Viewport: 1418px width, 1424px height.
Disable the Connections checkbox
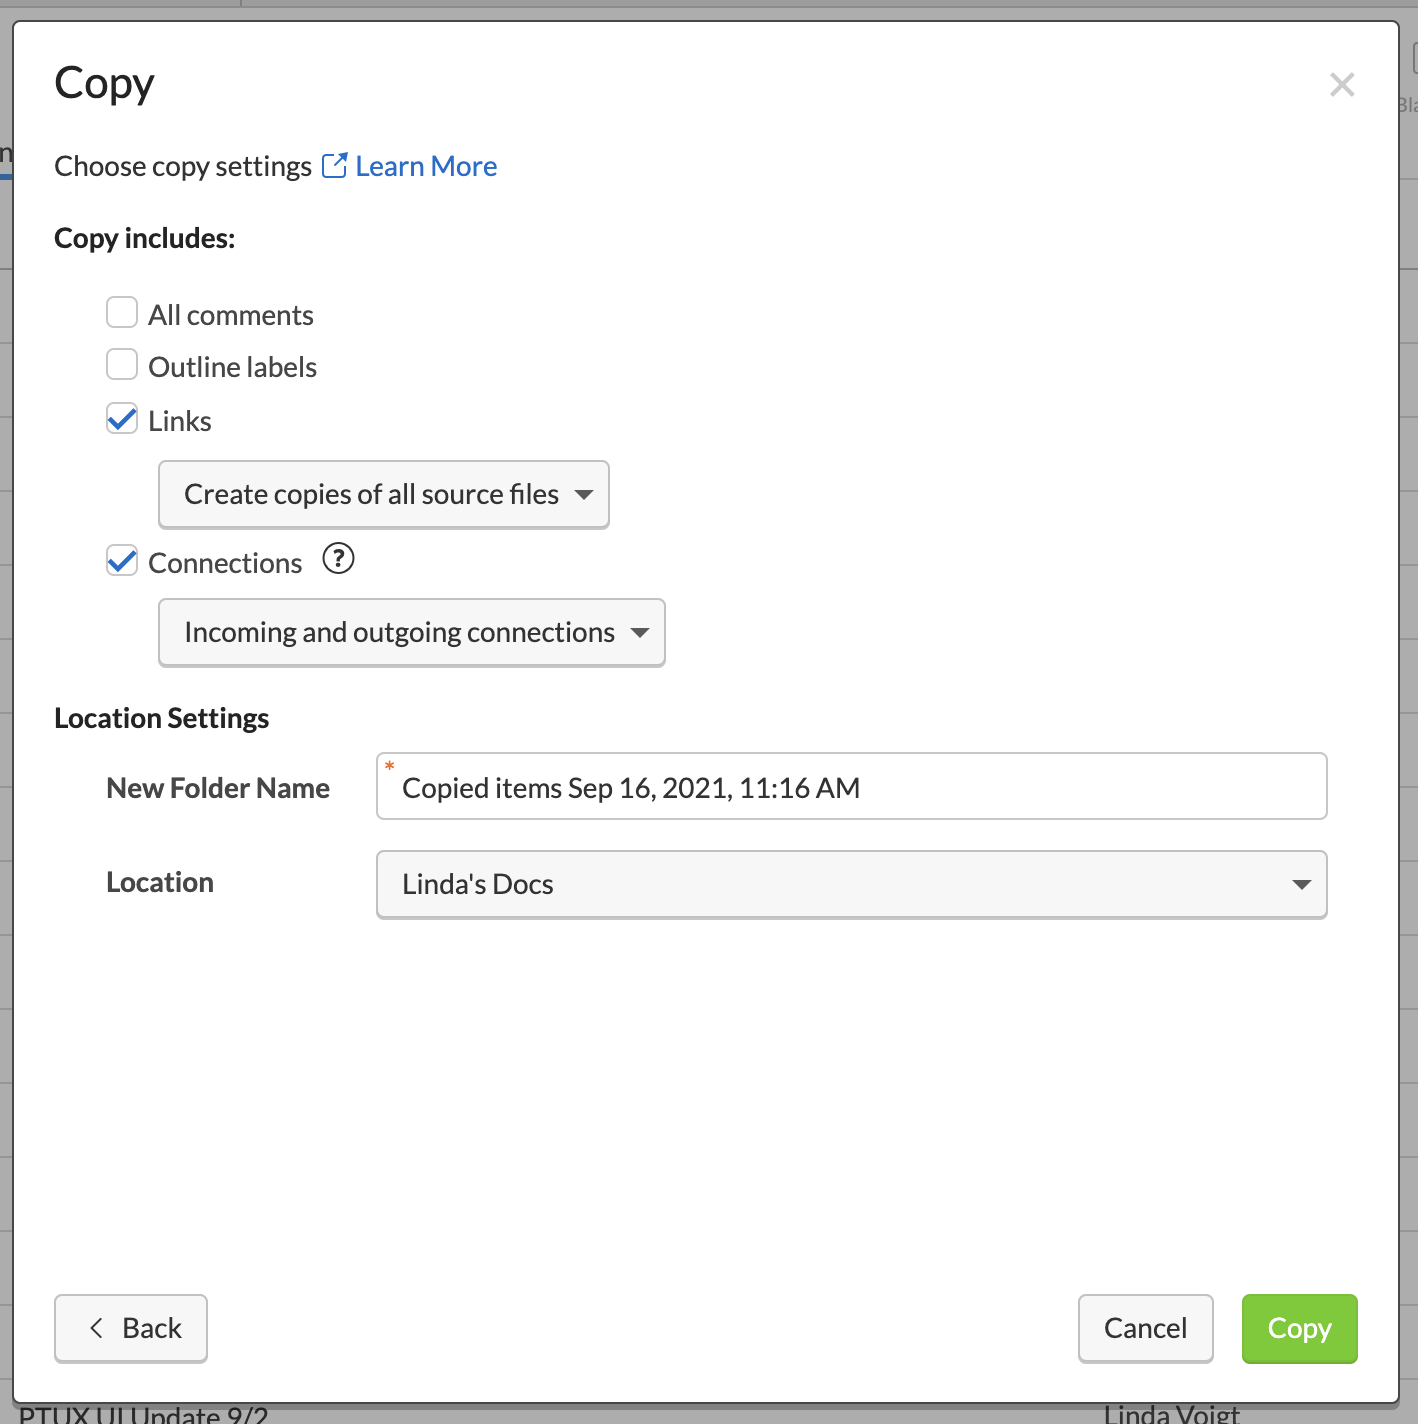[x=122, y=561]
